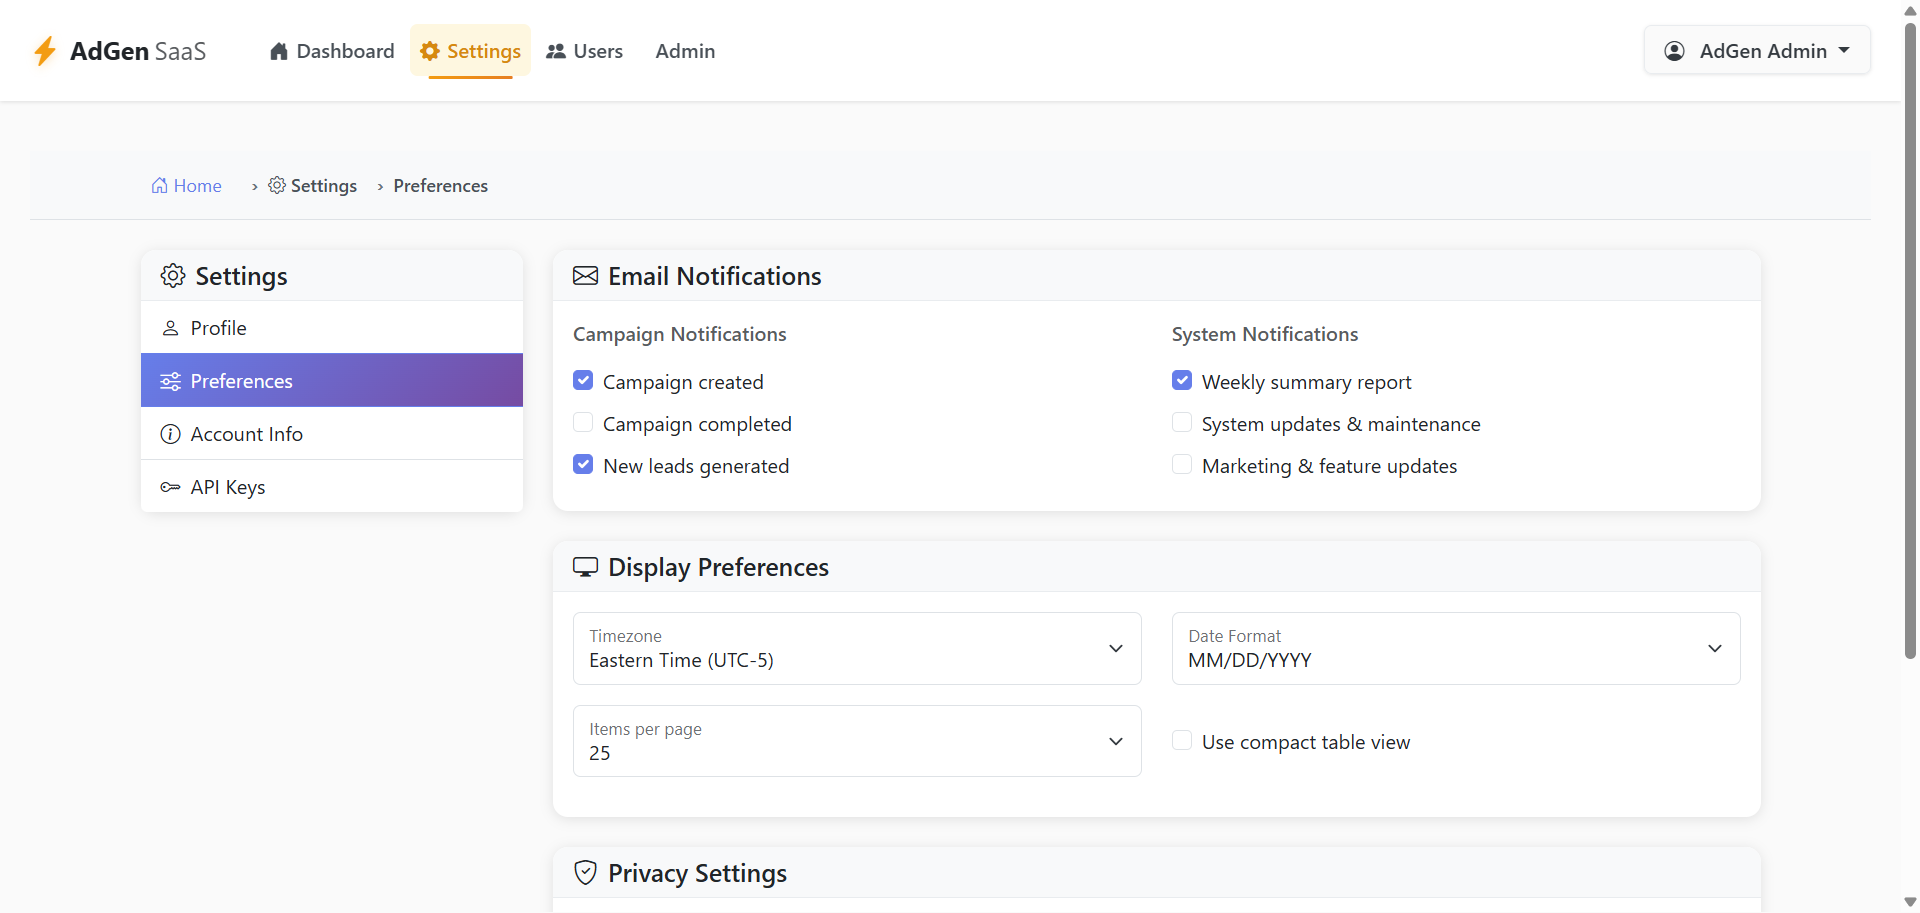
Task: Select the Preferences sidebar item
Action: click(x=332, y=380)
